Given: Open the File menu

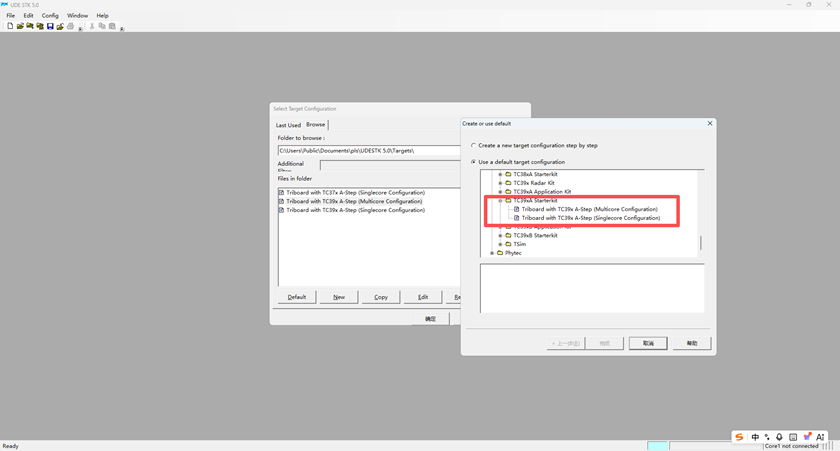Looking at the screenshot, I should [x=11, y=16].
